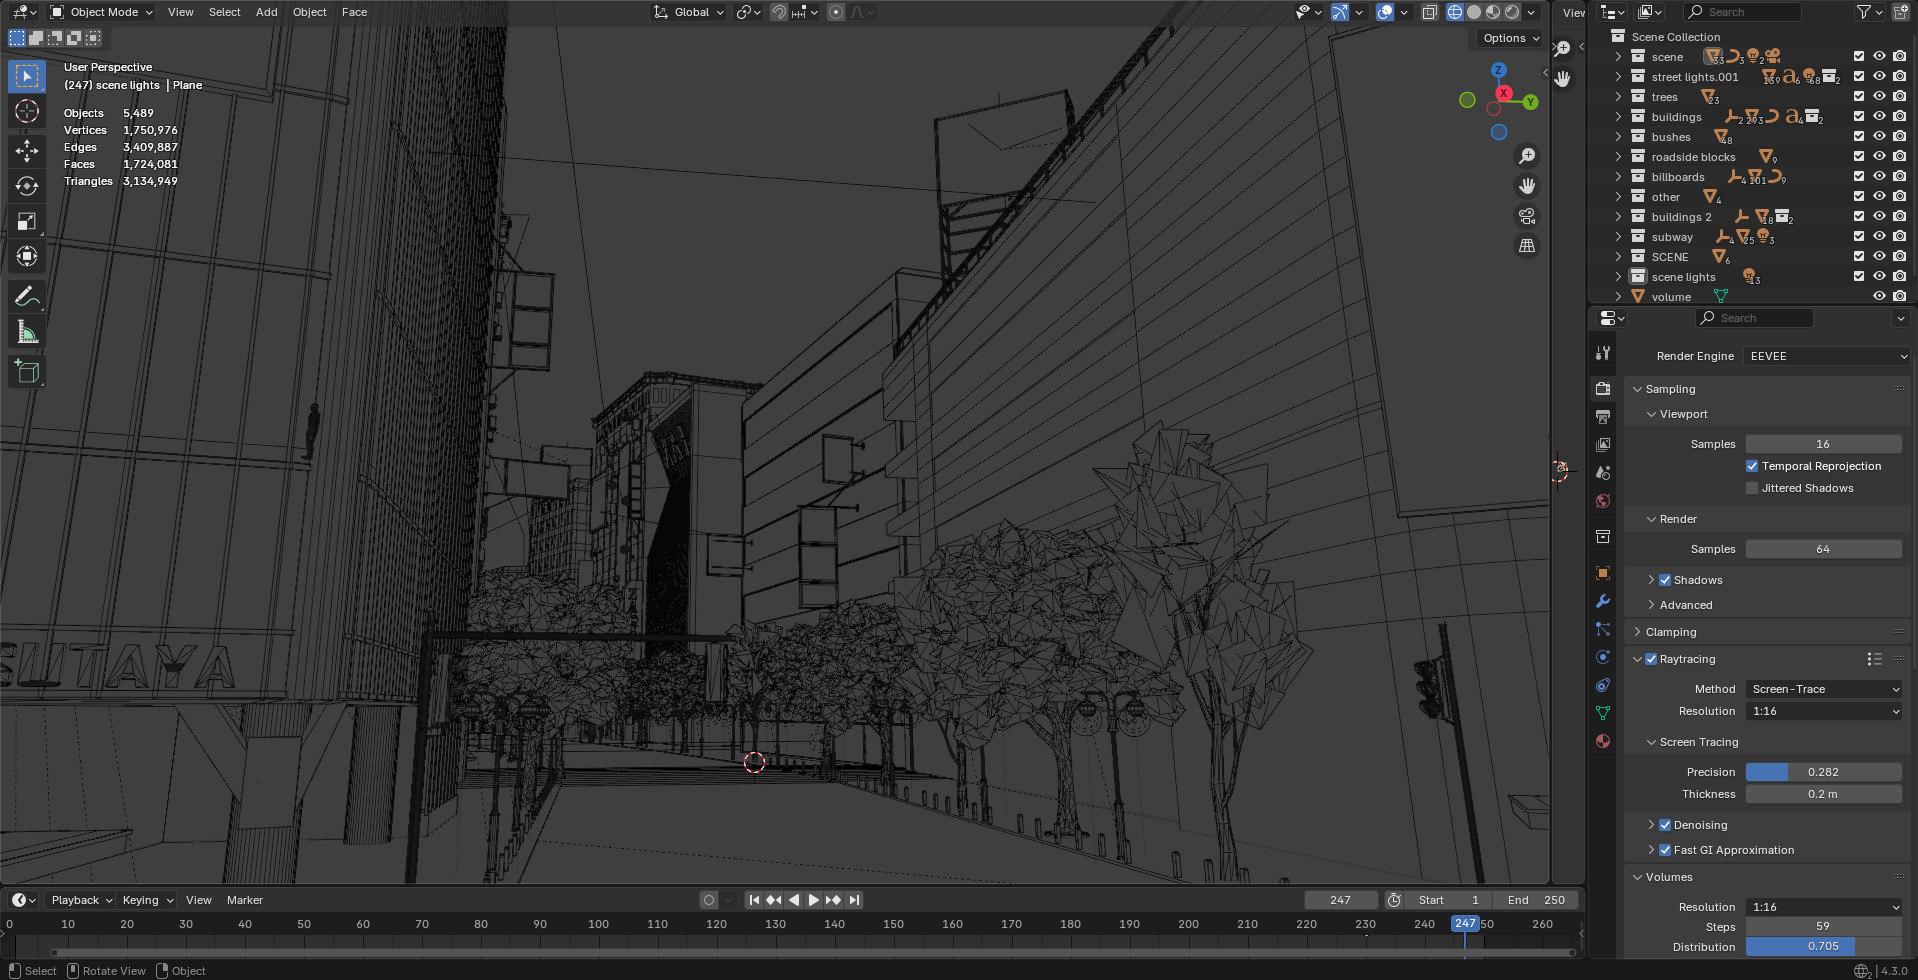Screen dimensions: 1918x980
Task: Open the Add menu
Action: (266, 12)
